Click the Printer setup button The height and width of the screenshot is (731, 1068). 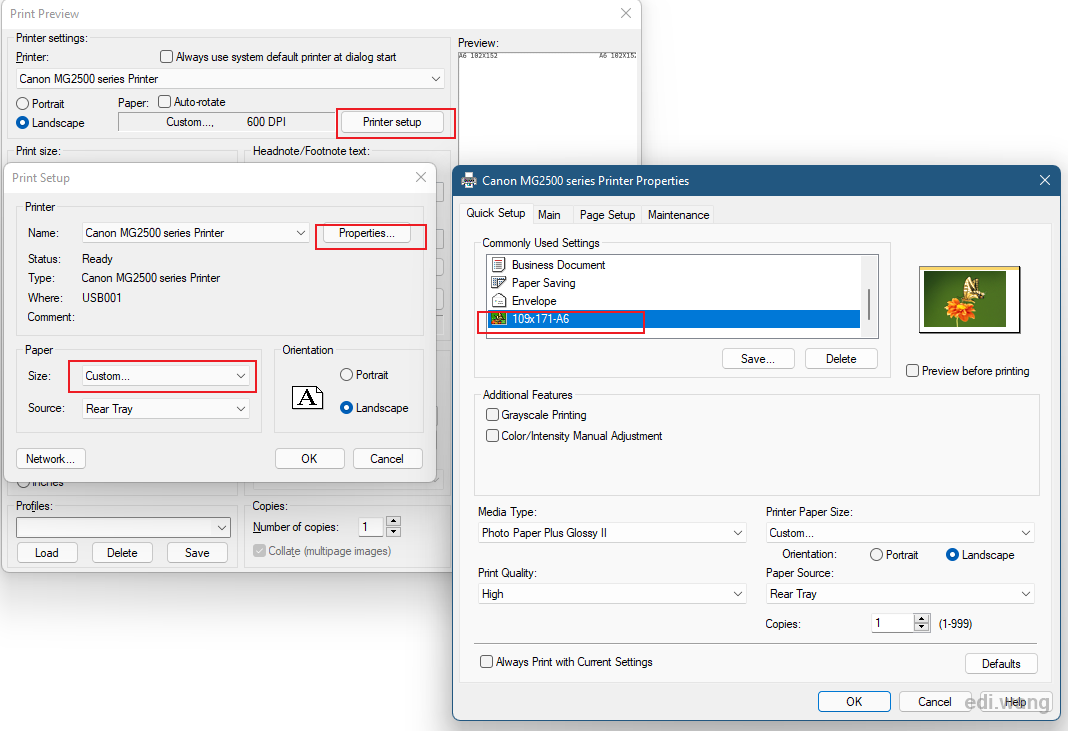[x=392, y=122]
